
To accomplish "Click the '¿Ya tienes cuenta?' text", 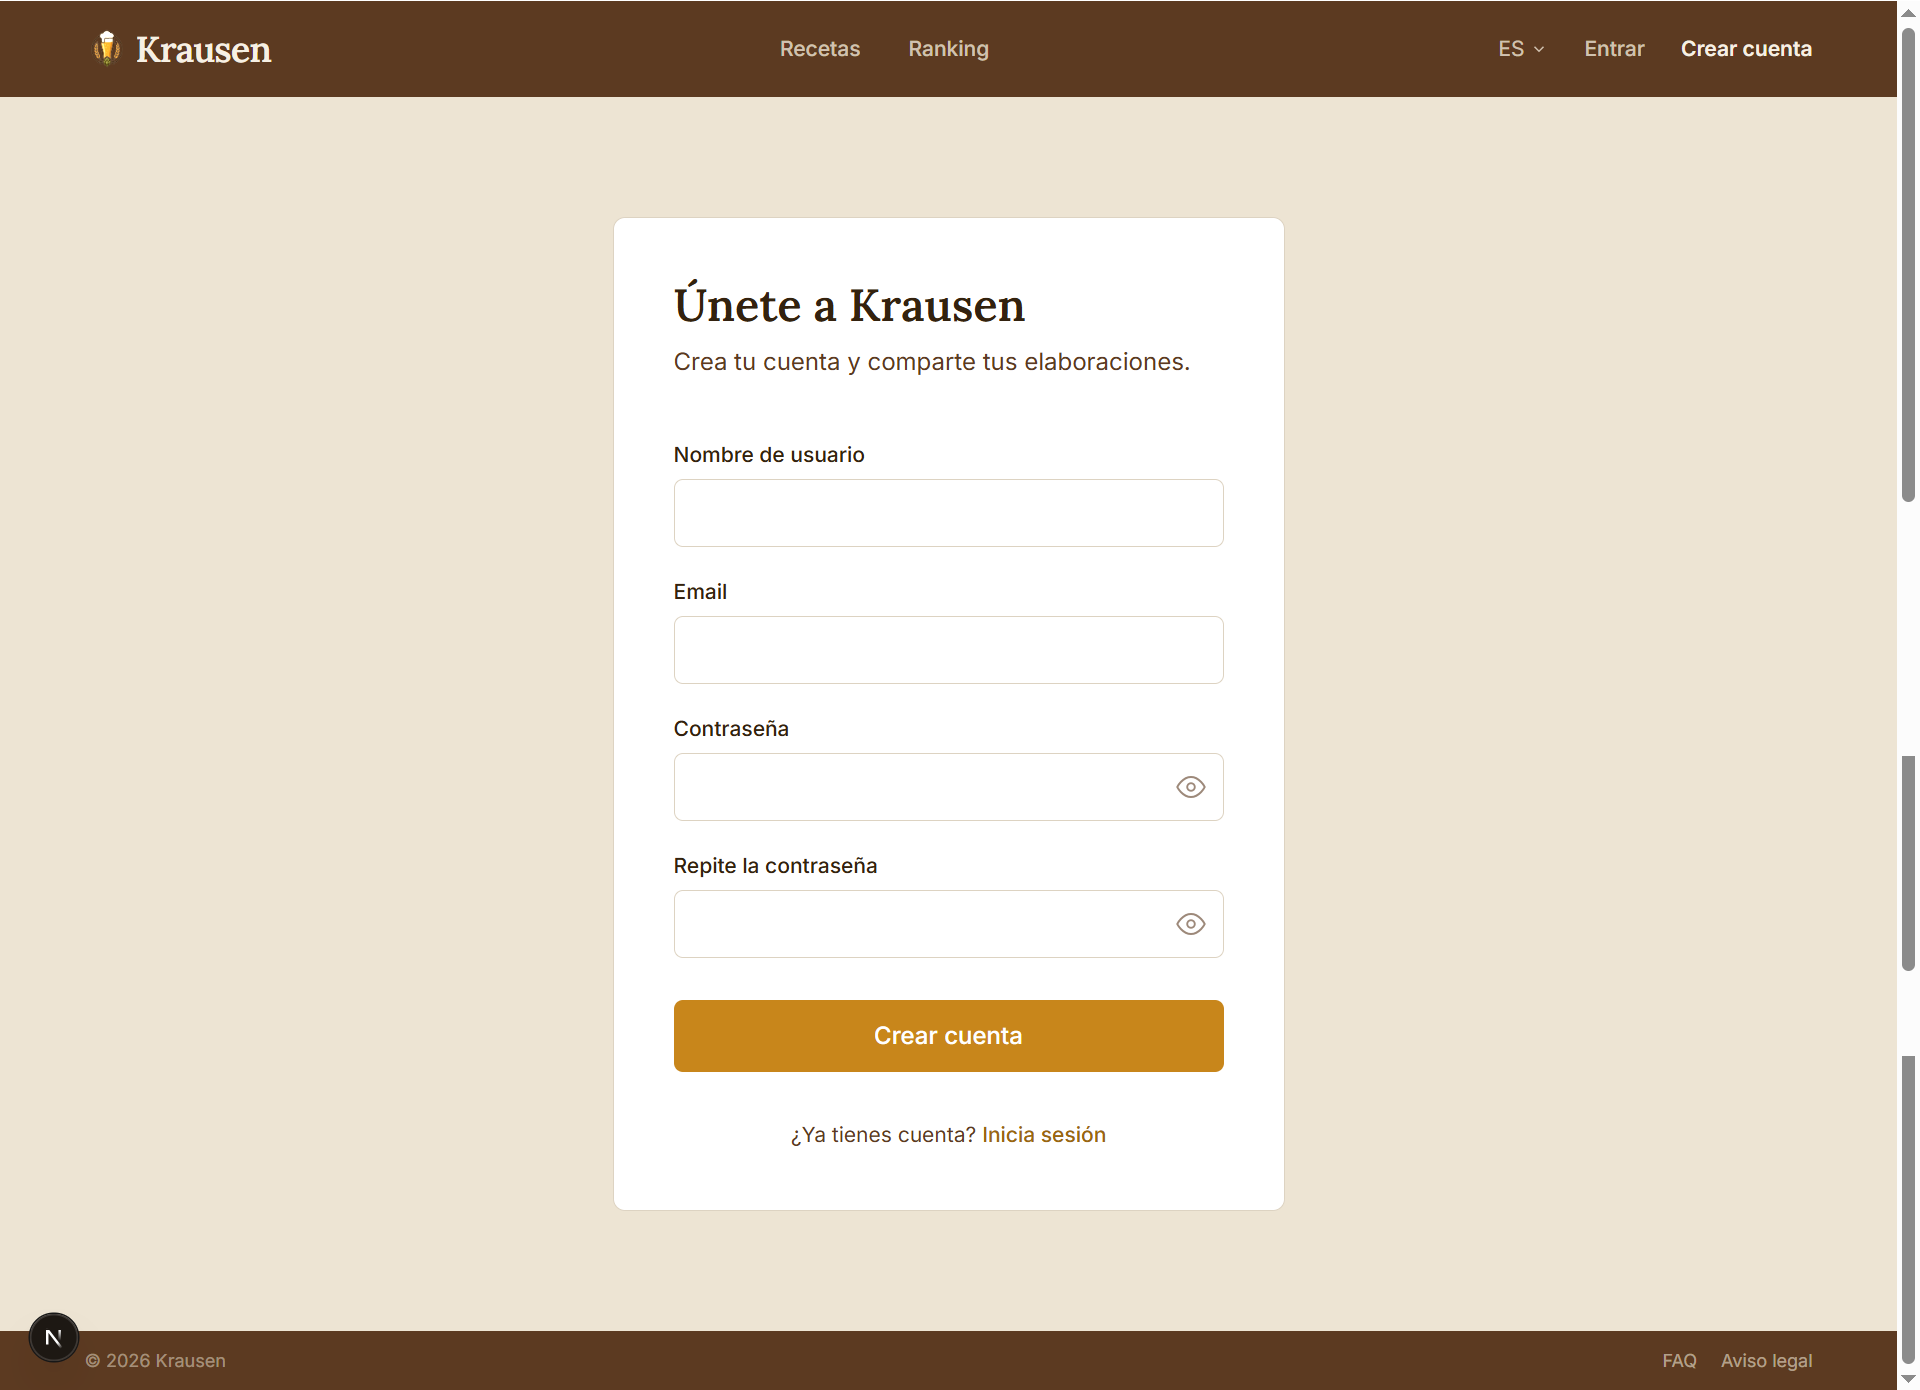I will pyautogui.click(x=883, y=1135).
